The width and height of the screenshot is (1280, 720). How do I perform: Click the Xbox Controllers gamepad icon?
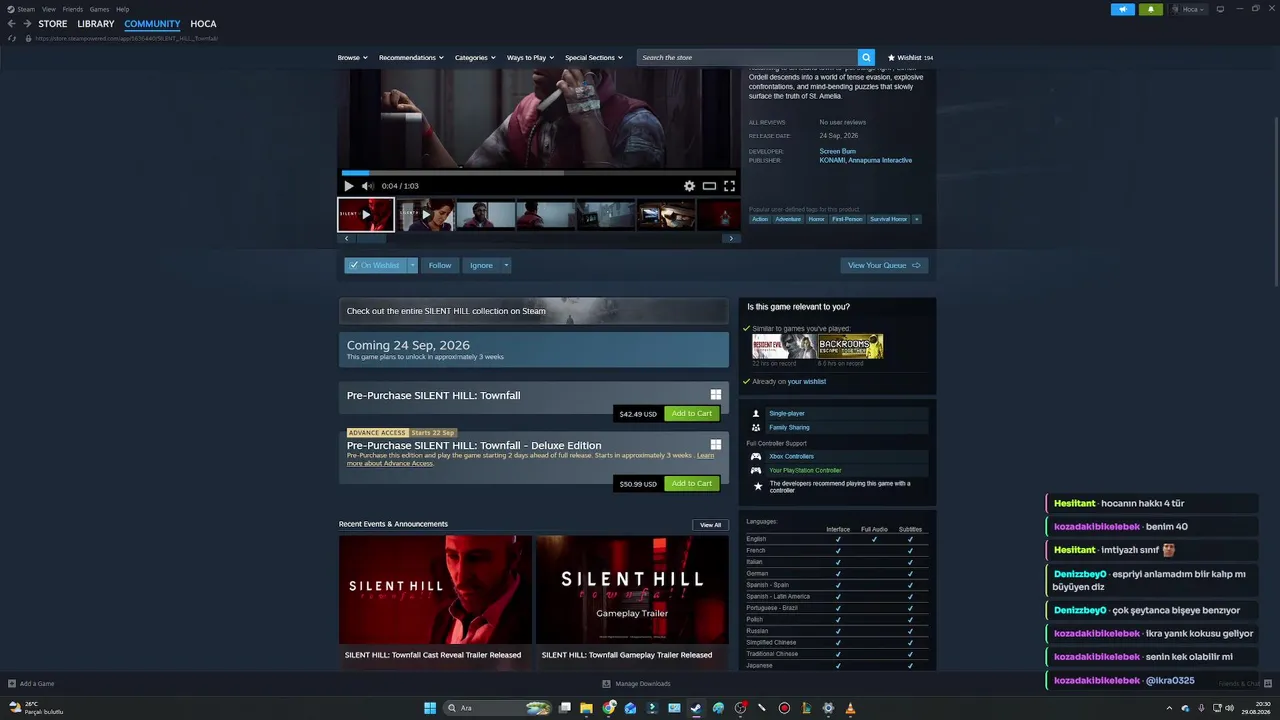pyautogui.click(x=756, y=456)
